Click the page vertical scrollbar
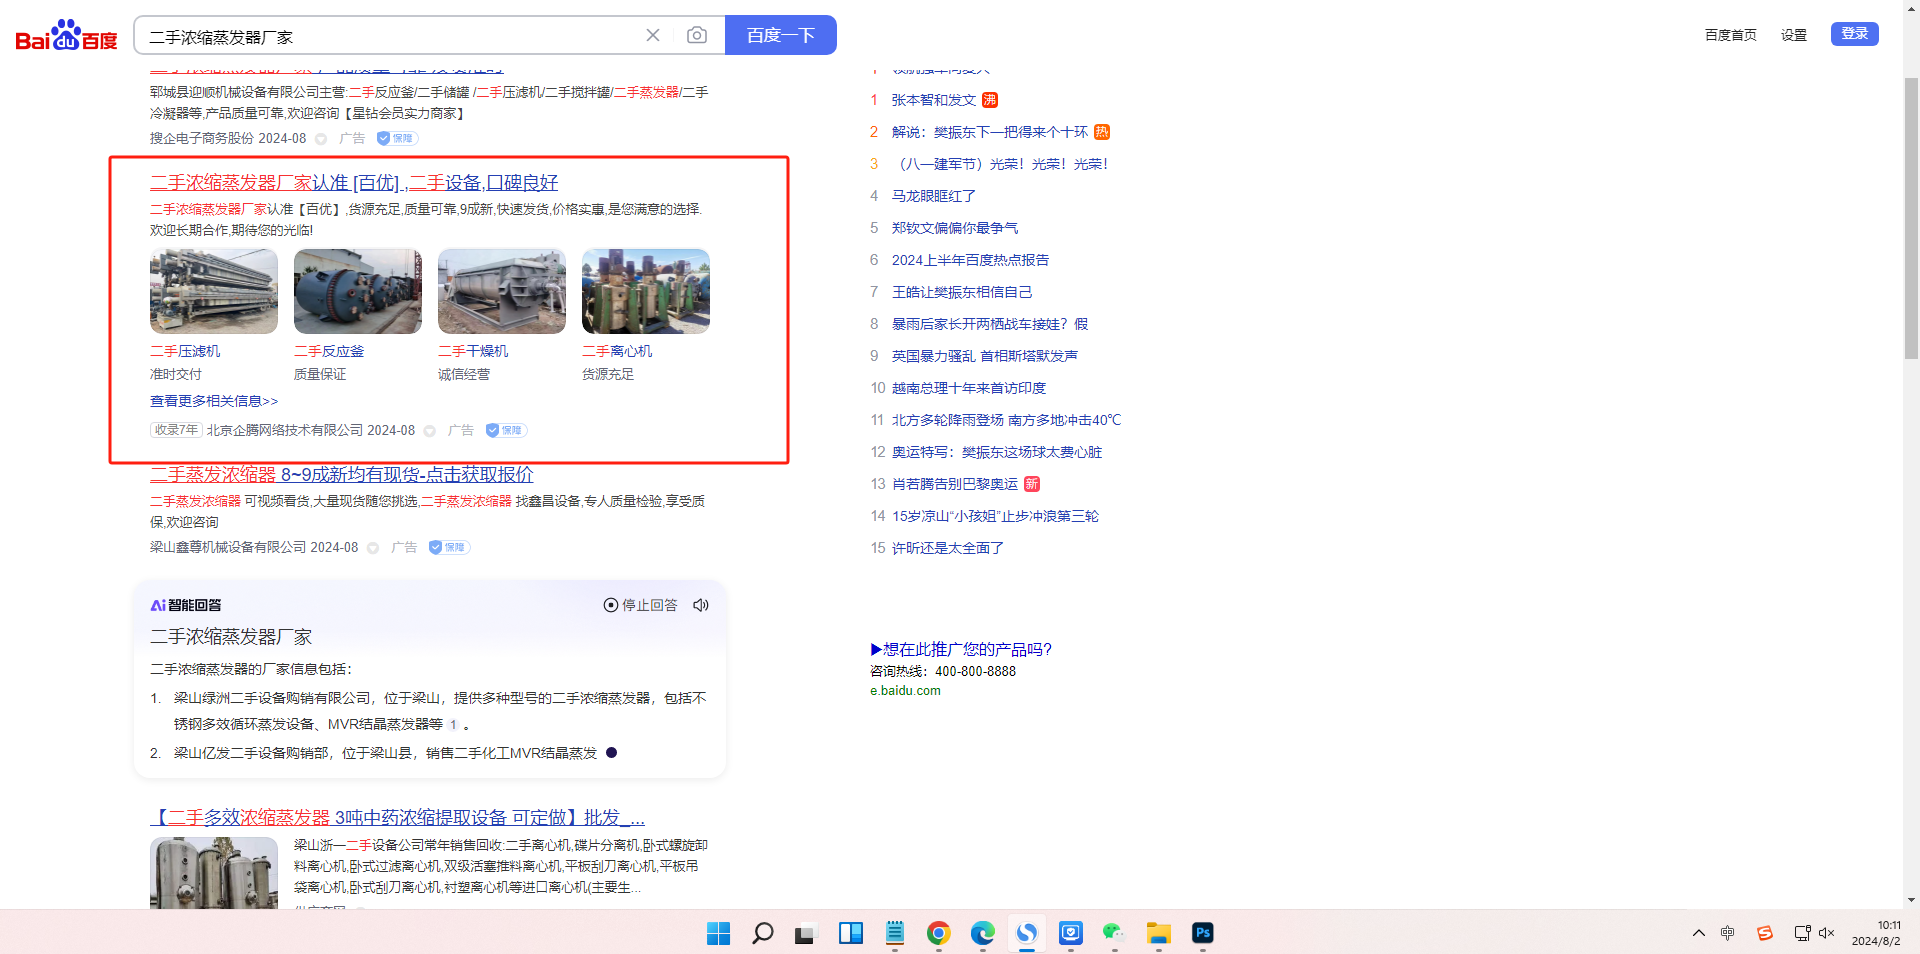1920x954 pixels. click(1911, 220)
